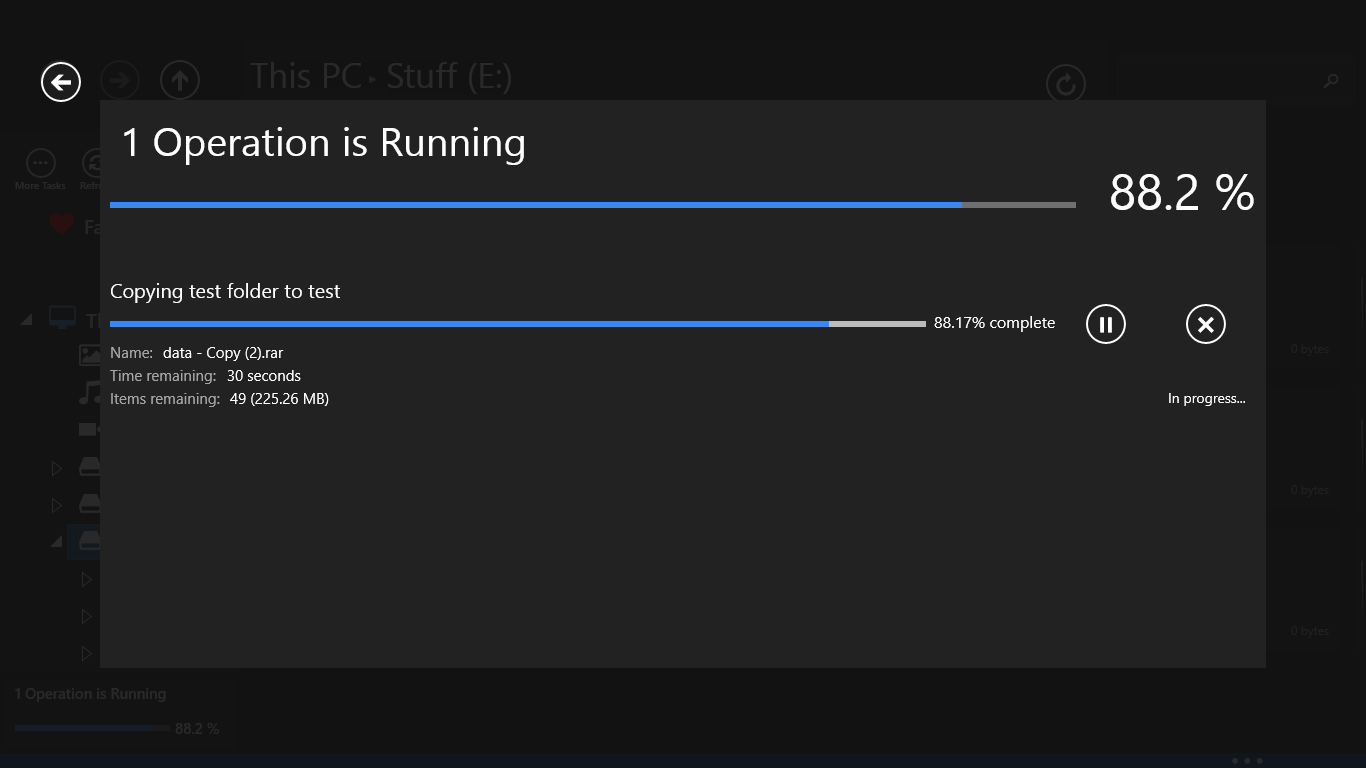Open search with the magnifier icon

coord(1331,81)
